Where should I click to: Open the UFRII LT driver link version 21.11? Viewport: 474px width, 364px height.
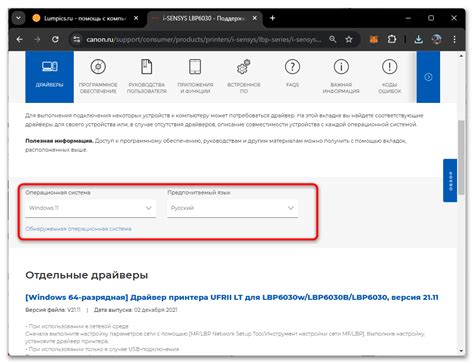click(x=232, y=297)
